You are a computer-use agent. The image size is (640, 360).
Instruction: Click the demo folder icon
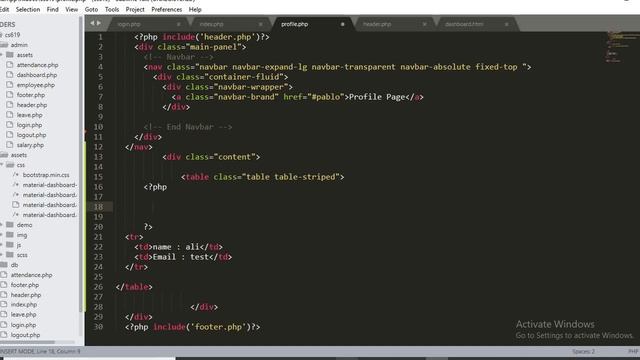[10, 225]
